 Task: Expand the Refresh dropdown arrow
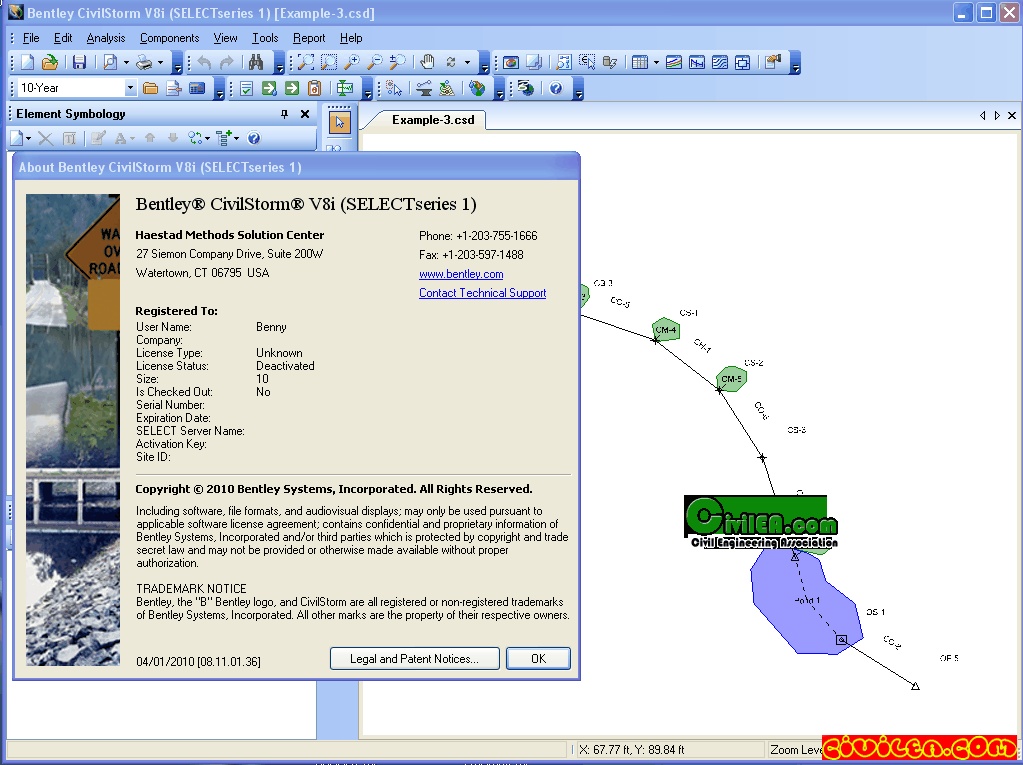467,63
